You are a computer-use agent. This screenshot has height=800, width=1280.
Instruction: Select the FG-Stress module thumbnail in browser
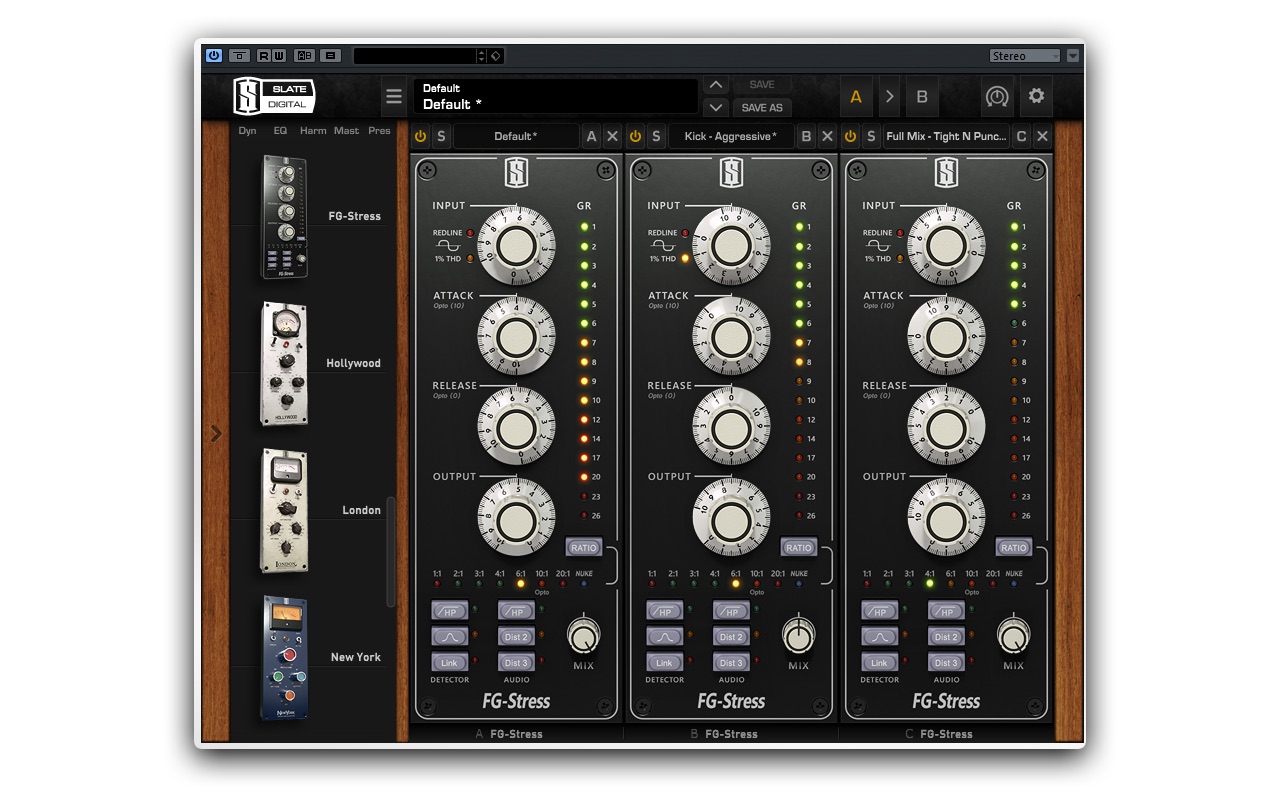(x=285, y=216)
